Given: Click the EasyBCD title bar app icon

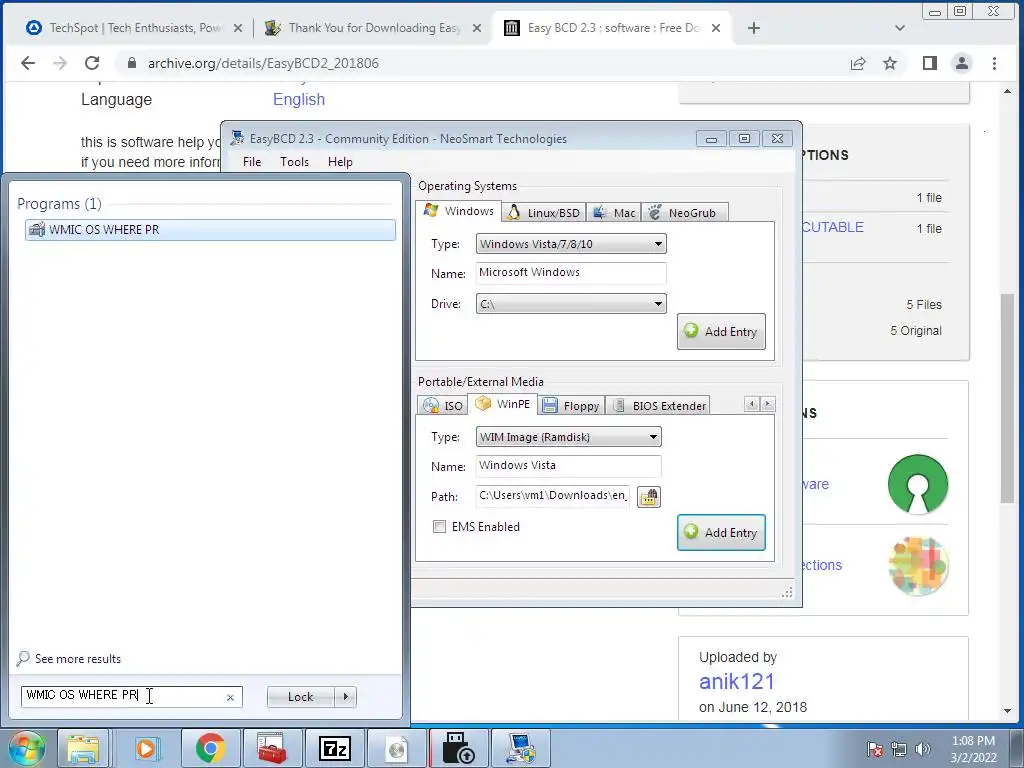Looking at the screenshot, I should pos(237,138).
